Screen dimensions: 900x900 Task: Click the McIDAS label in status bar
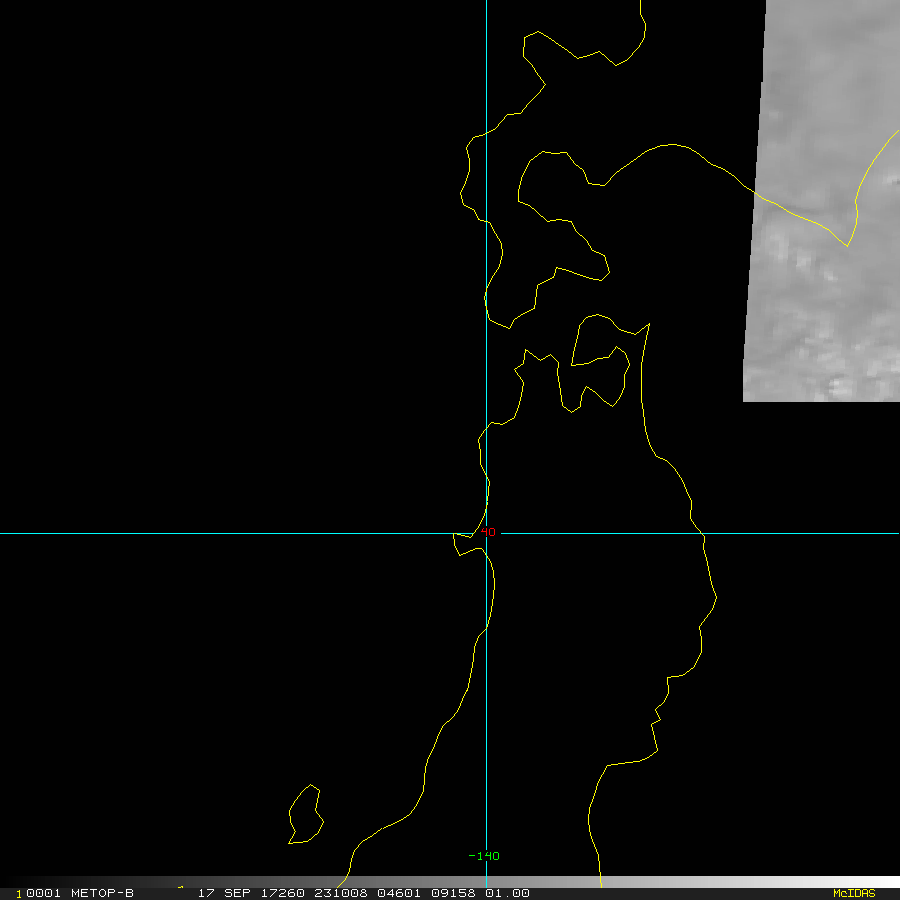coord(854,893)
